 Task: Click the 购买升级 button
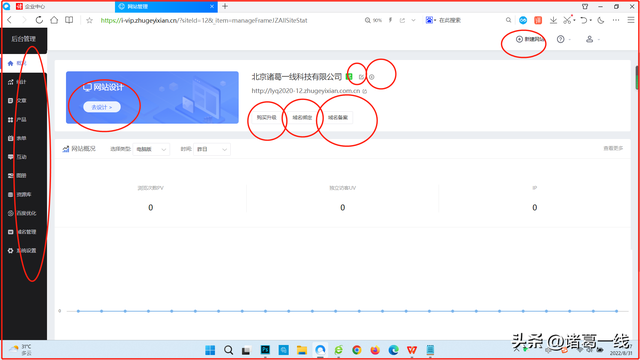pos(267,118)
